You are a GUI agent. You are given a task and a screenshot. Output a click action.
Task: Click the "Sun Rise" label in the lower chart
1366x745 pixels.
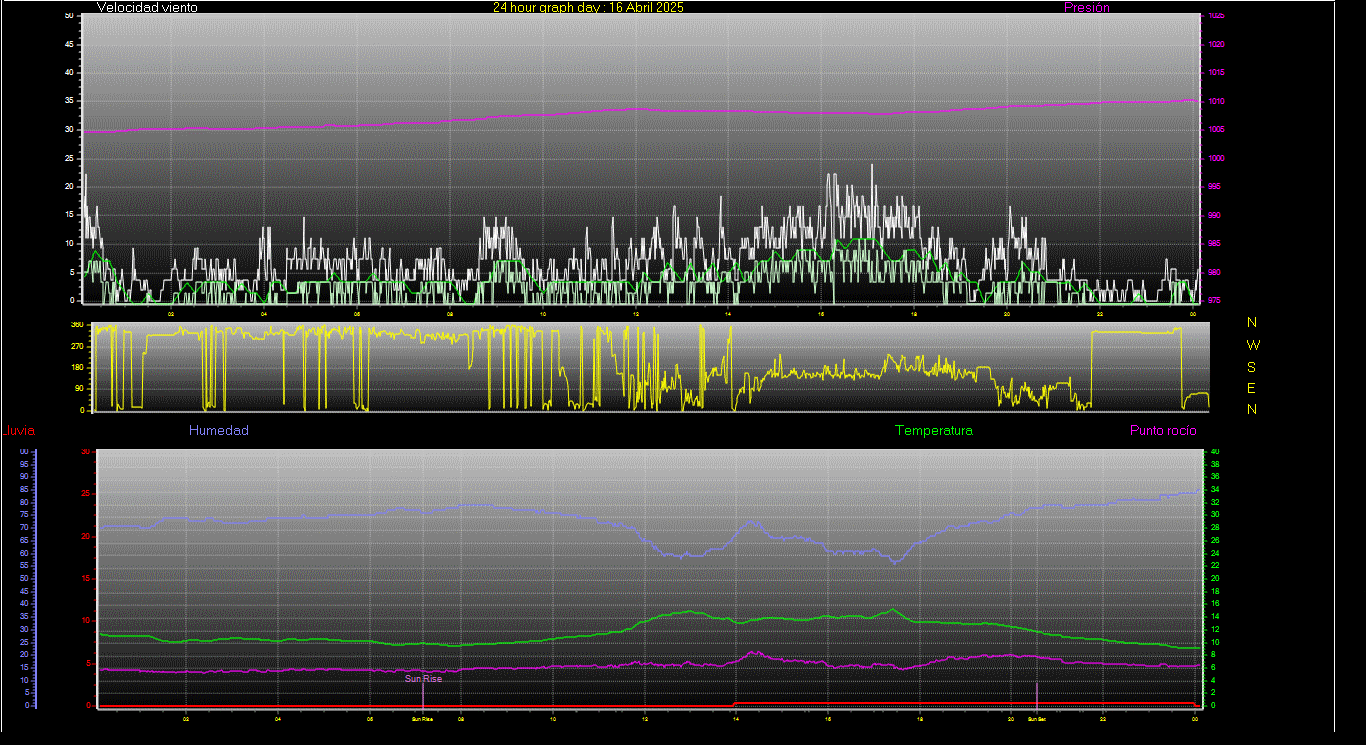click(423, 678)
